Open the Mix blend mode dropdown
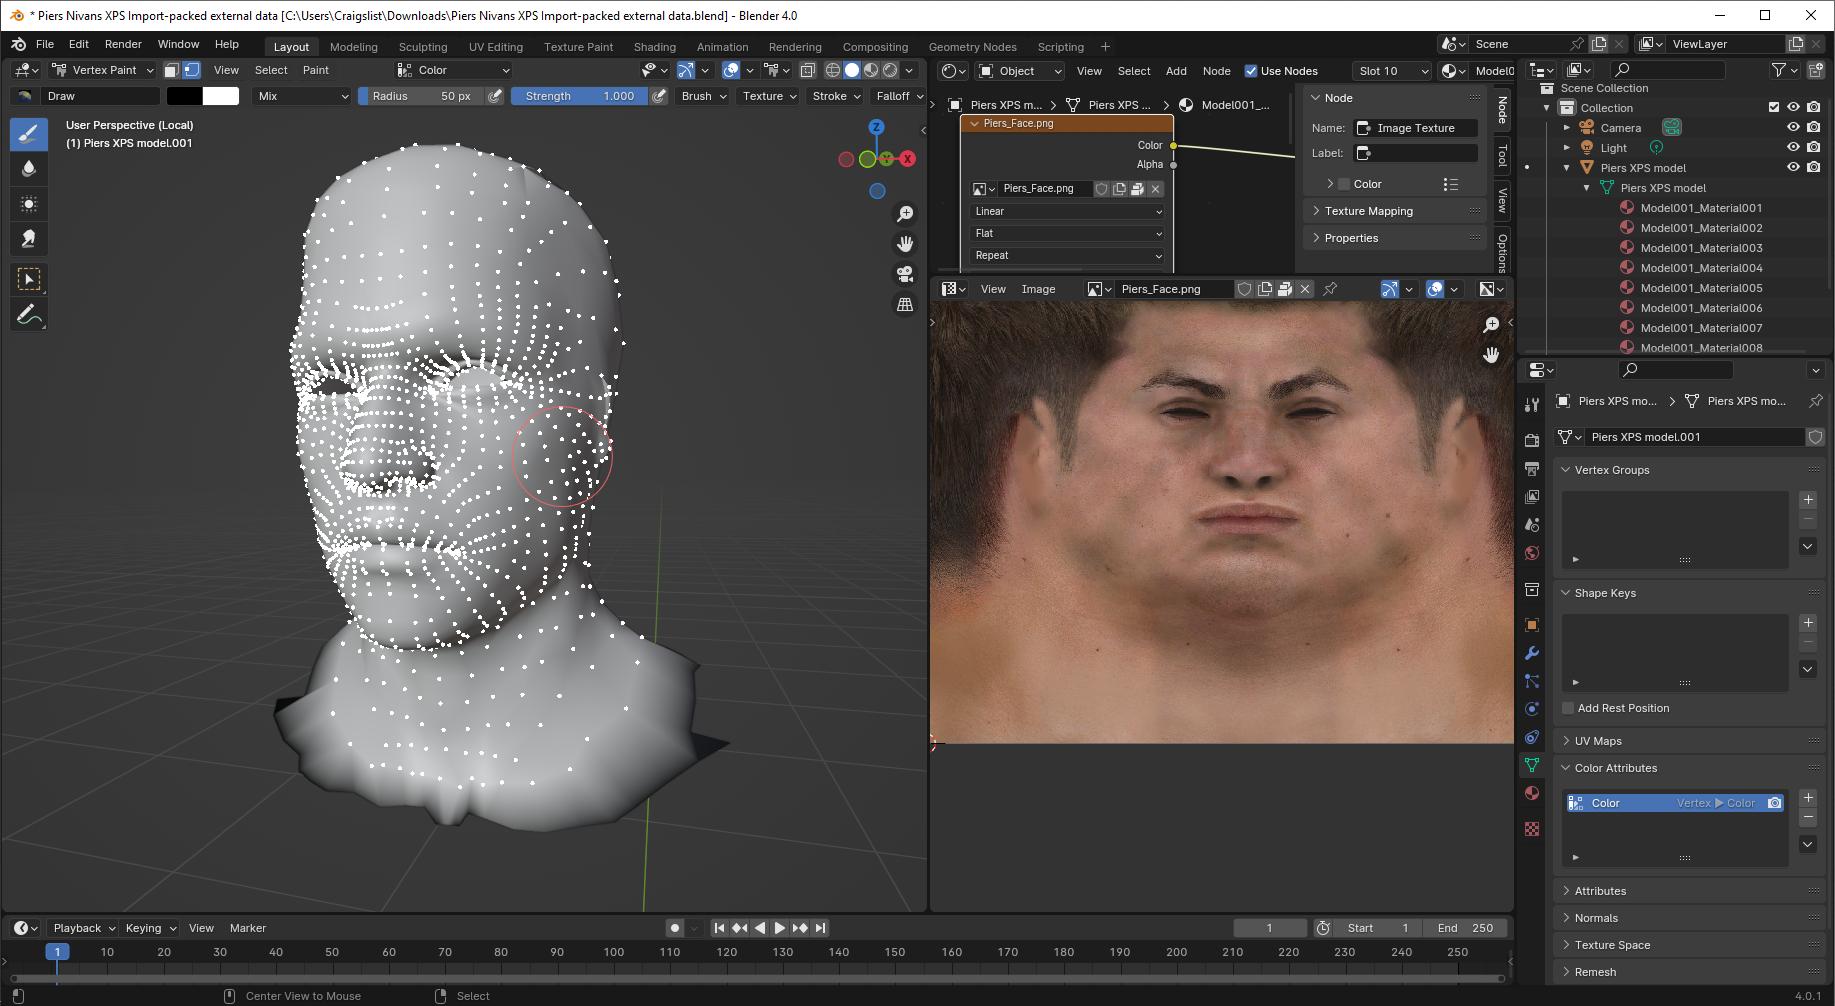 point(301,96)
